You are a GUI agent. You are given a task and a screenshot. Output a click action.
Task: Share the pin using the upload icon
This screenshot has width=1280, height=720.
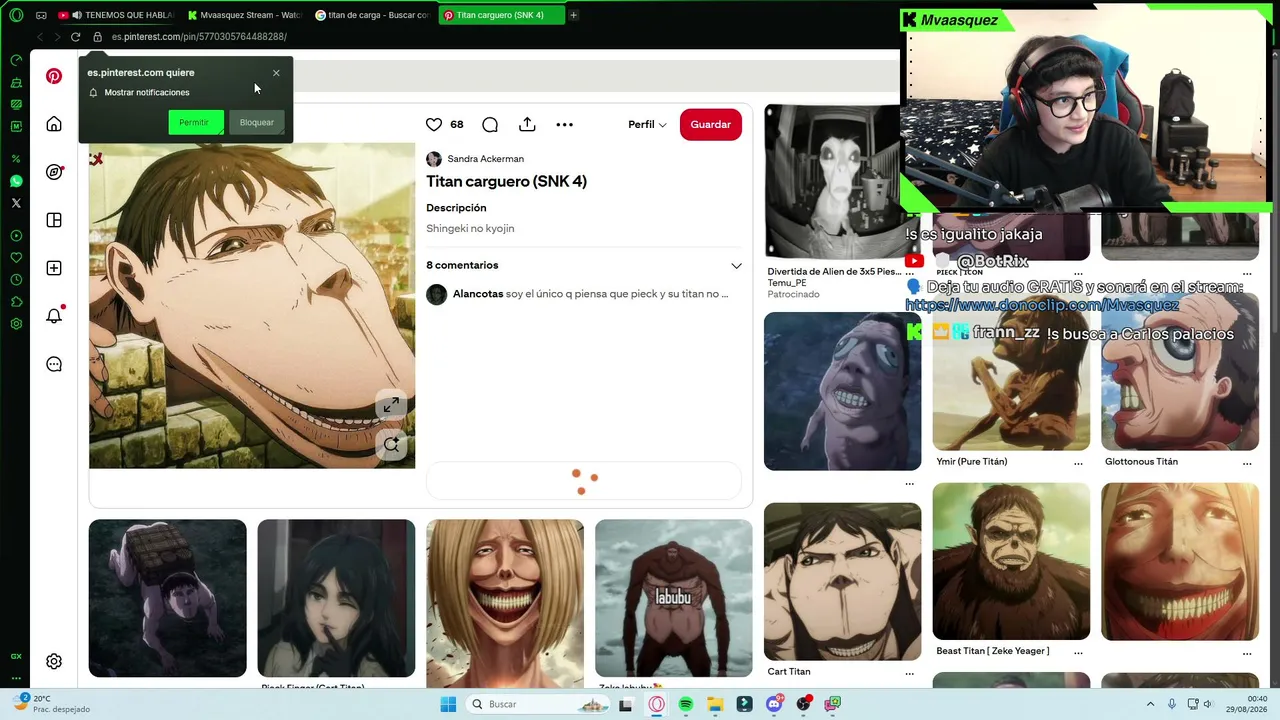tap(527, 124)
